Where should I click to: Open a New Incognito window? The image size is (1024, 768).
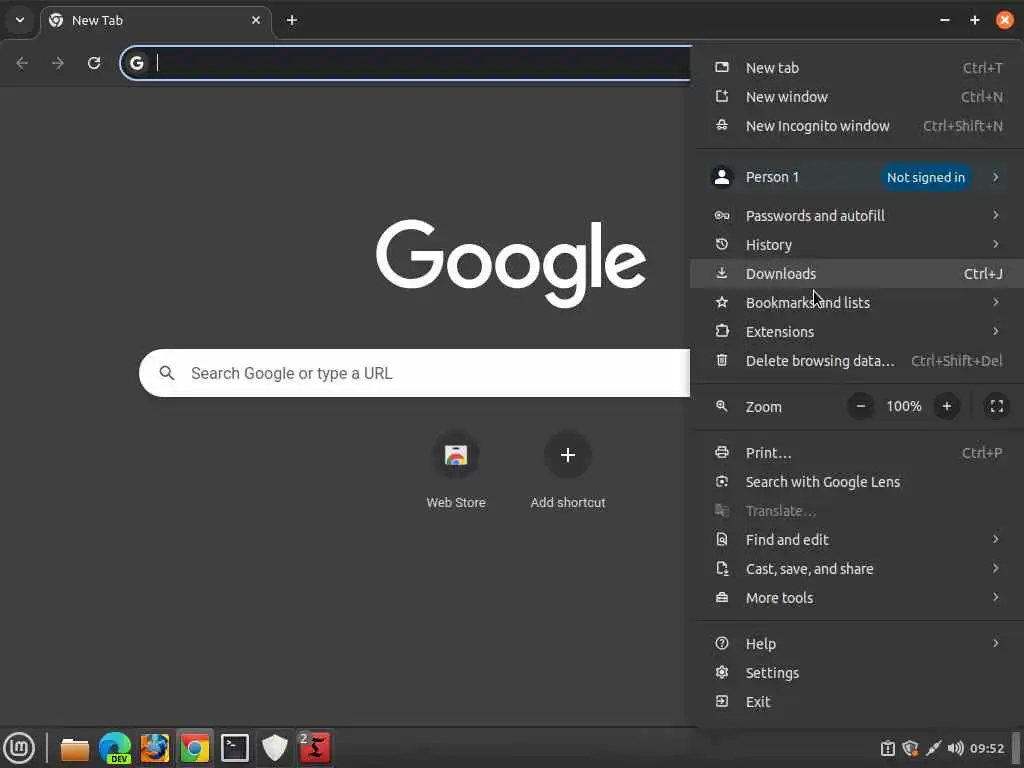point(857,126)
